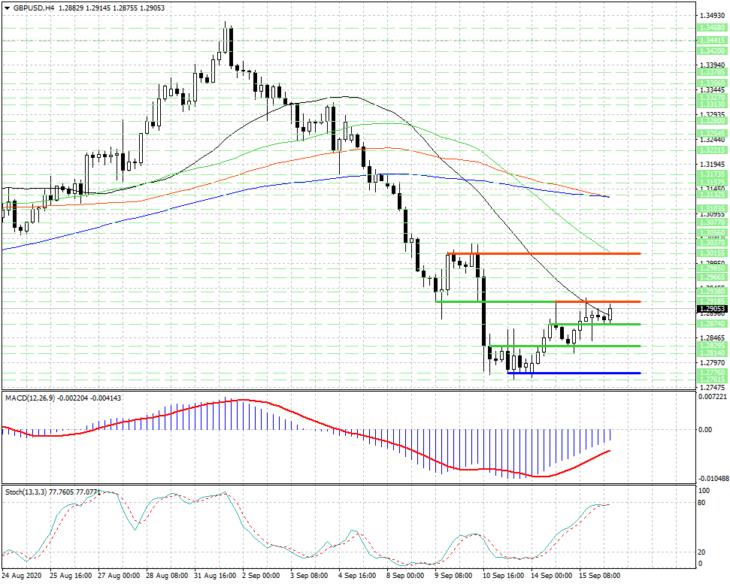
Task: Click the 1.34200 green price level label
Action: (x=712, y=51)
